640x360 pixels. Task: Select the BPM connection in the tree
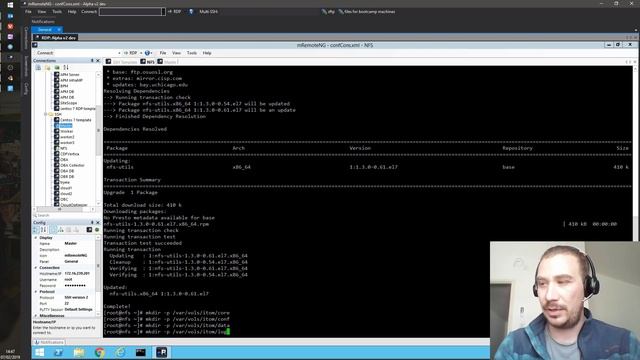coord(62,86)
